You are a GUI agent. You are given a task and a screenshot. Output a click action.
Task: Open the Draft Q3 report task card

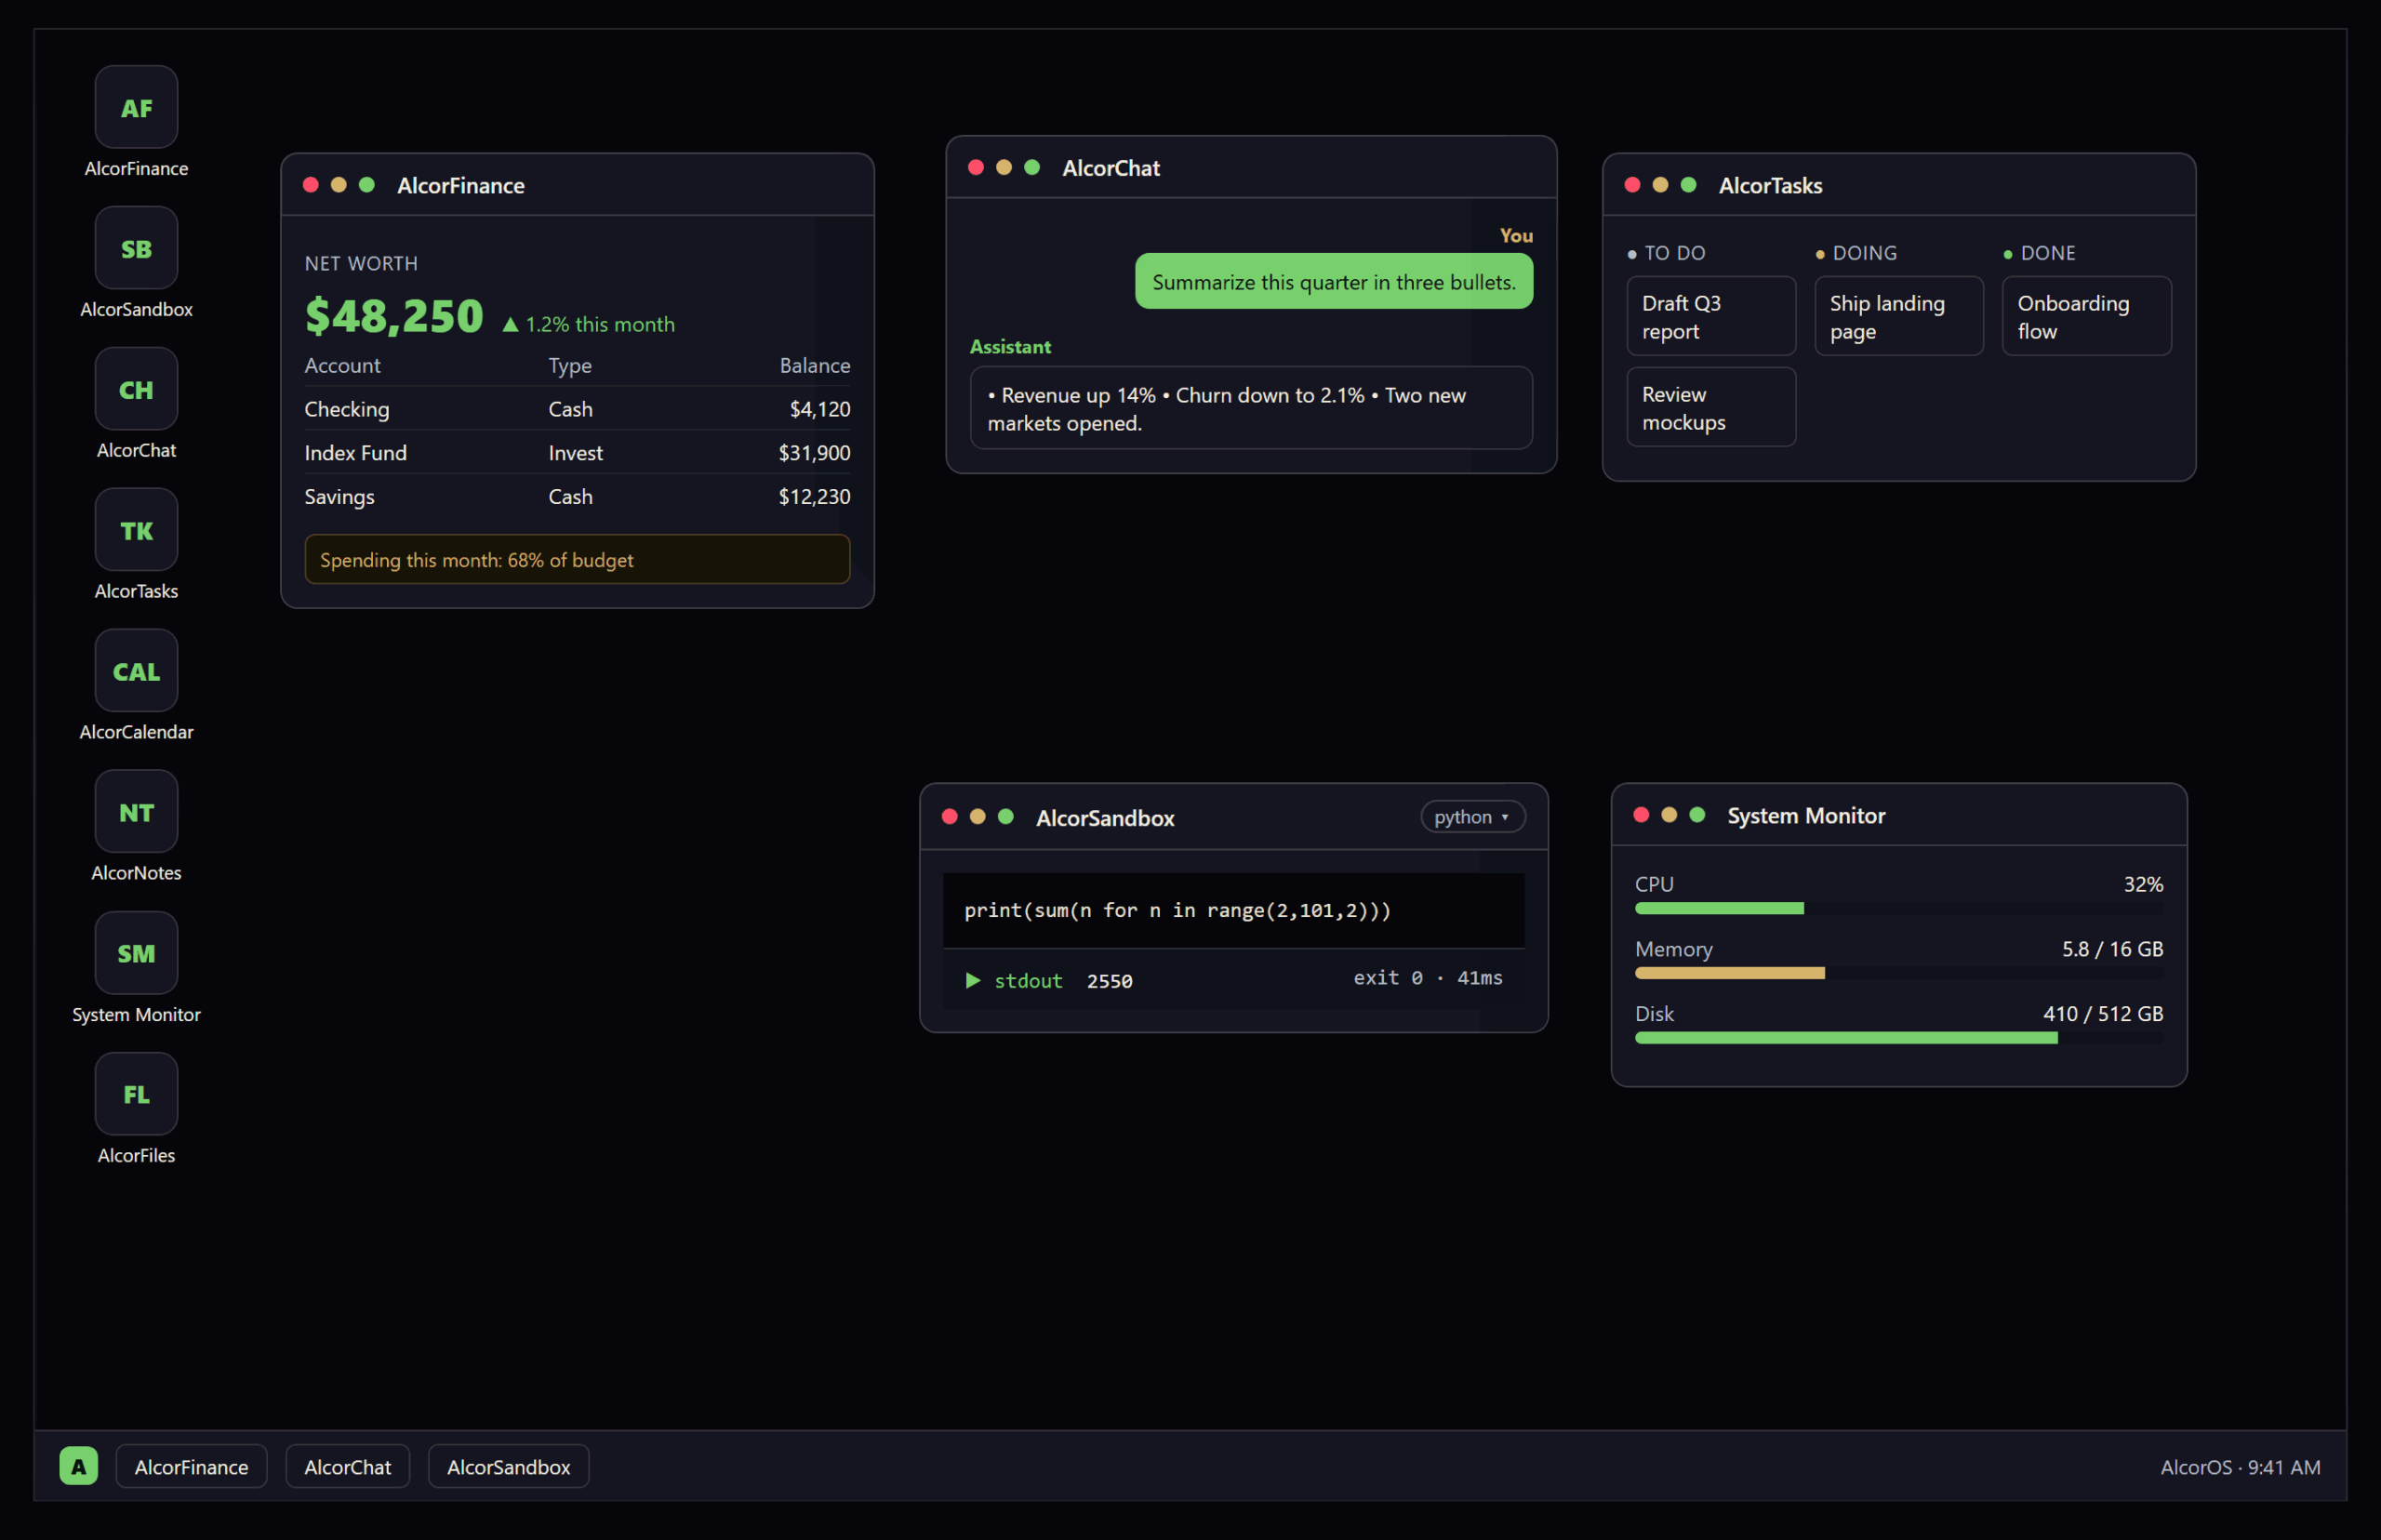(1710, 316)
